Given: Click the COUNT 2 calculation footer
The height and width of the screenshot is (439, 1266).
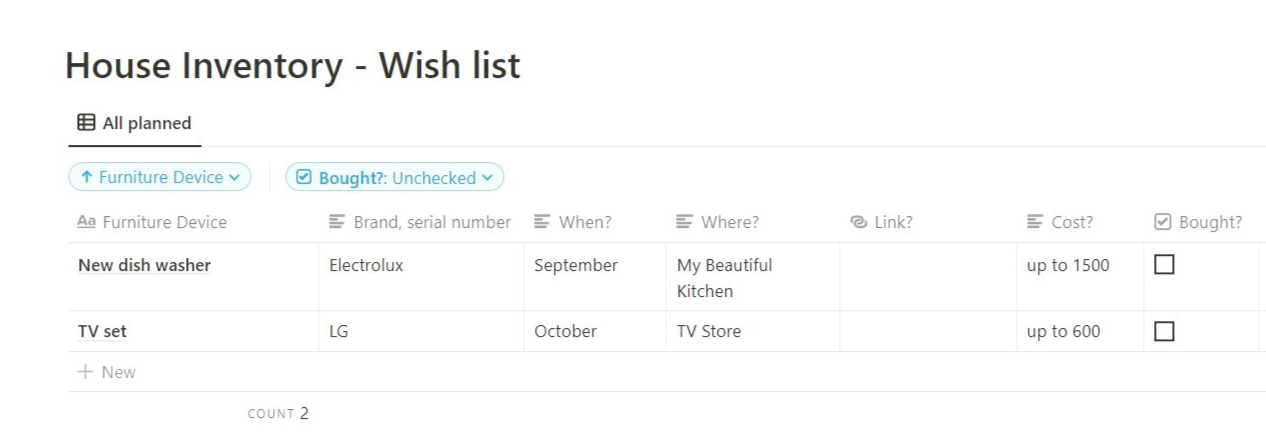Looking at the screenshot, I should 278,413.
